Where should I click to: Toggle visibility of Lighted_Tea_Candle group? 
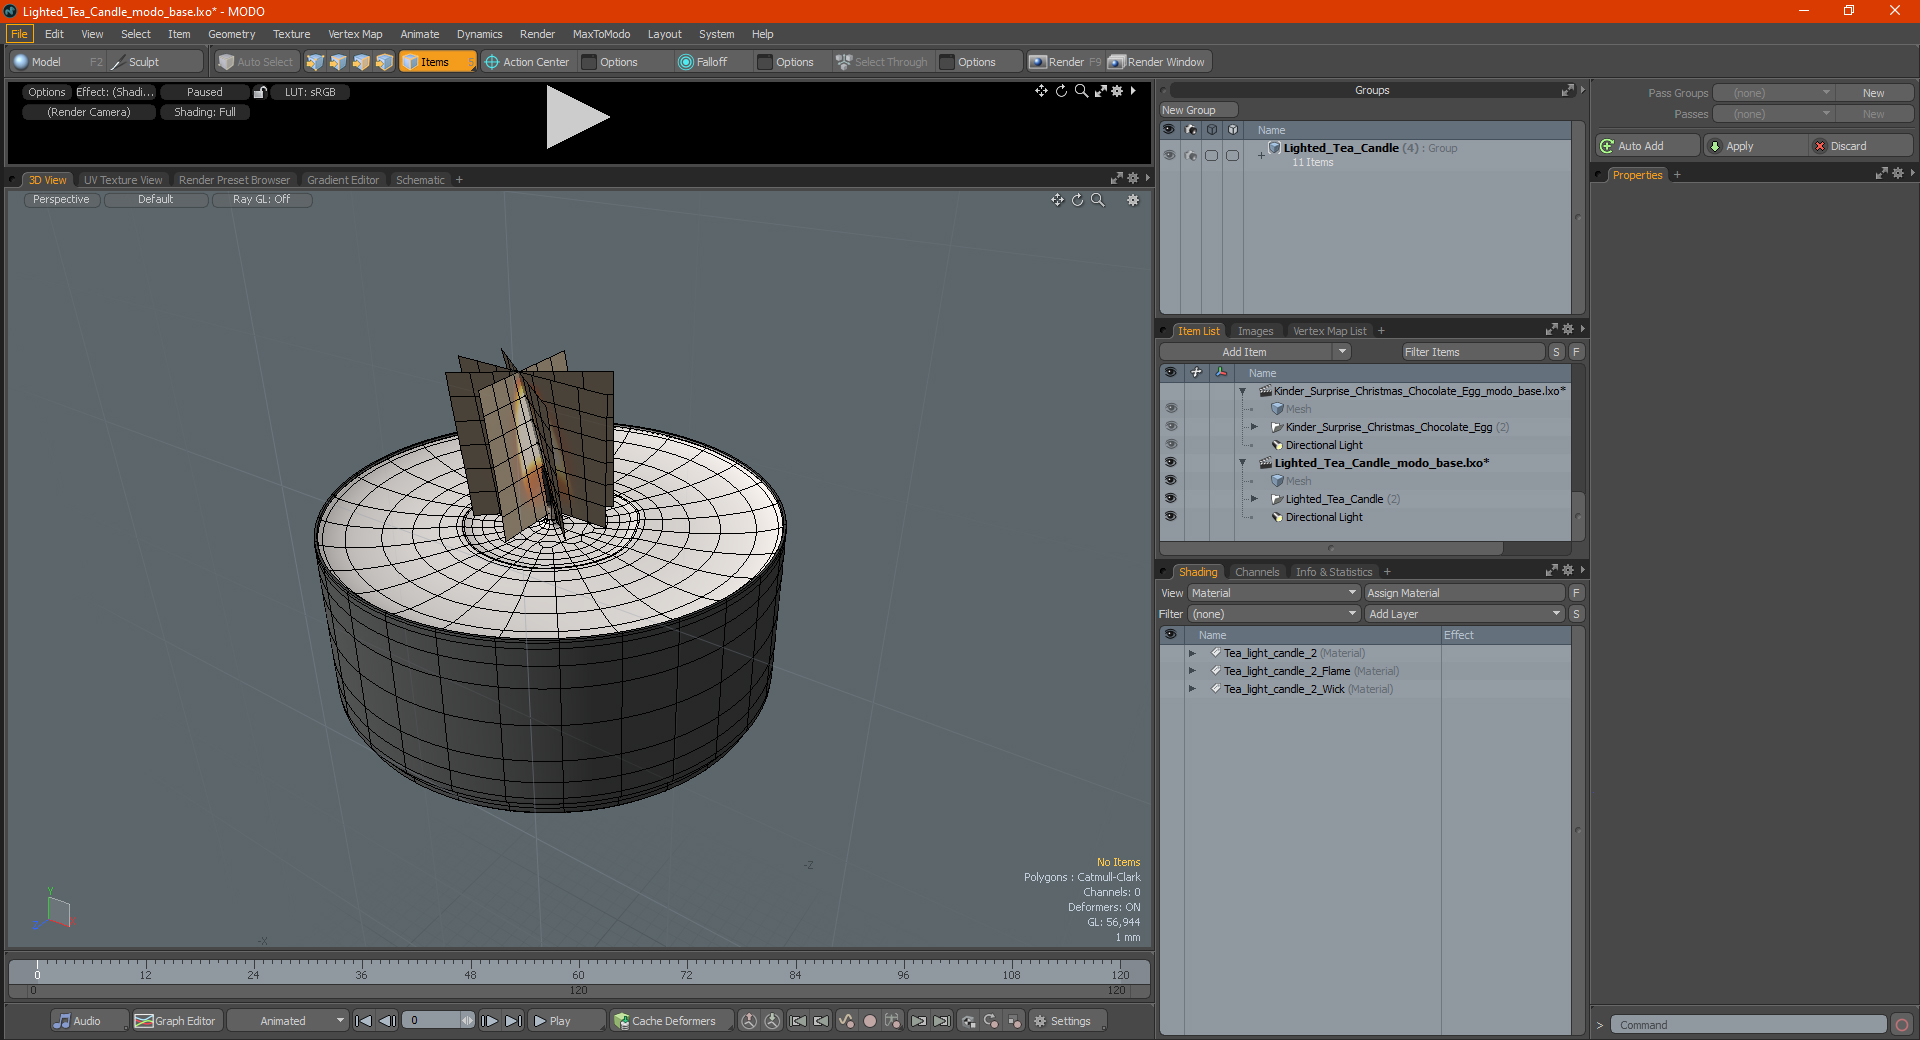(x=1169, y=155)
